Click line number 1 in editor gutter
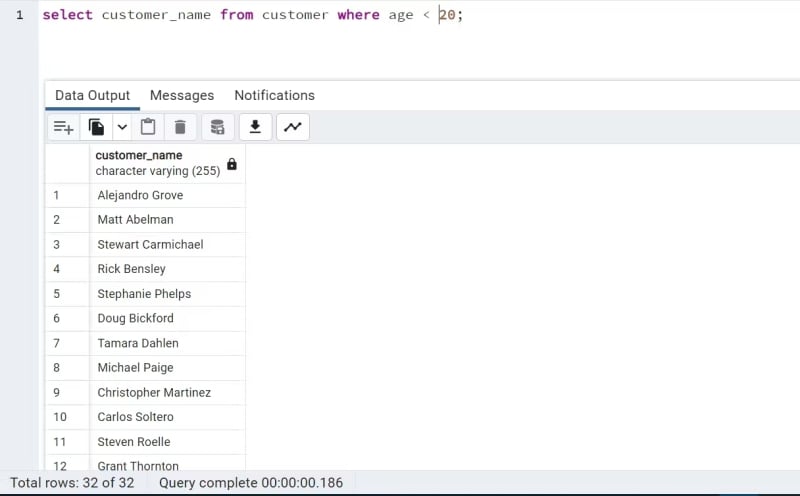The height and width of the screenshot is (496, 800). coord(19,15)
